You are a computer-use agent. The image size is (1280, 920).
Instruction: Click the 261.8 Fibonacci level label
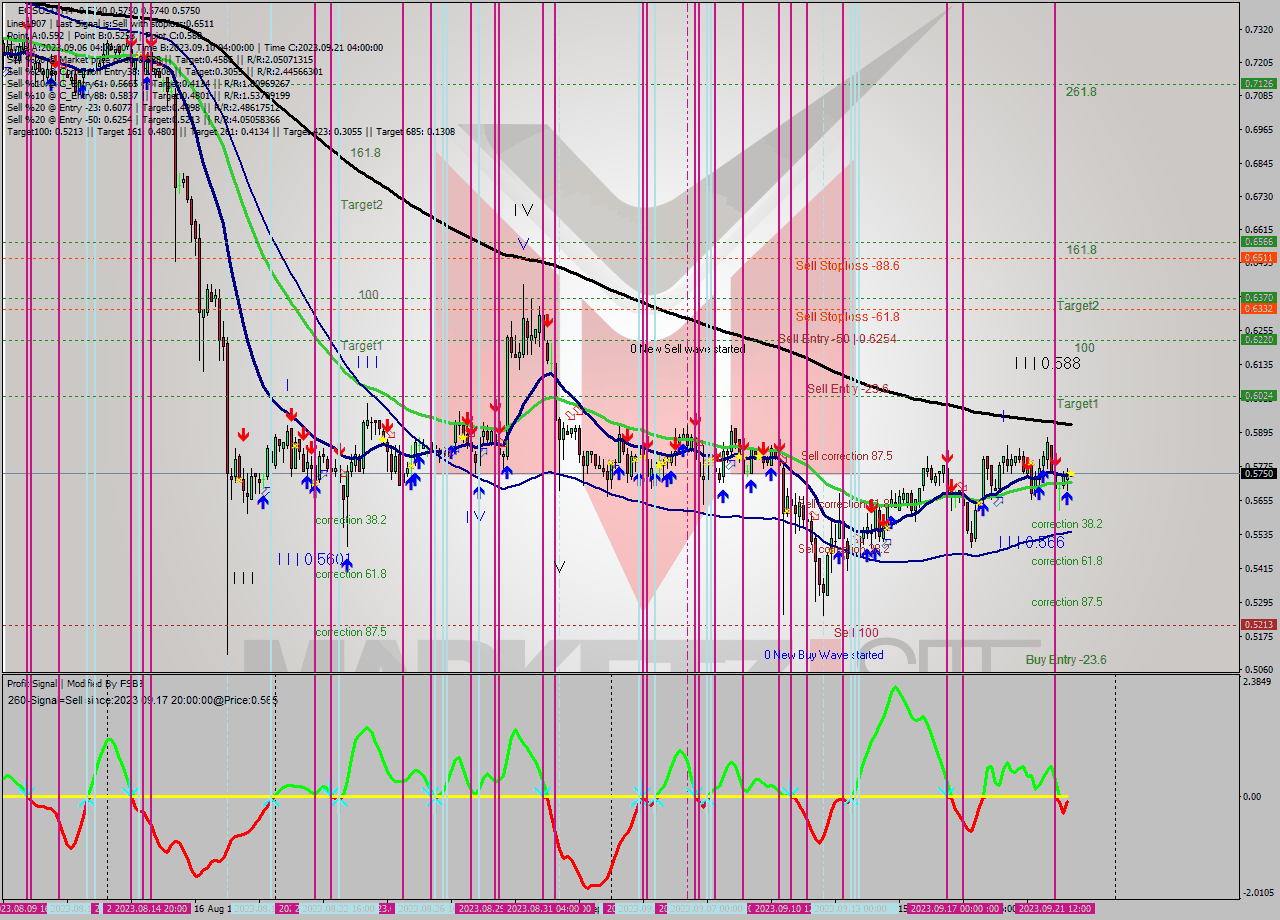click(1081, 91)
